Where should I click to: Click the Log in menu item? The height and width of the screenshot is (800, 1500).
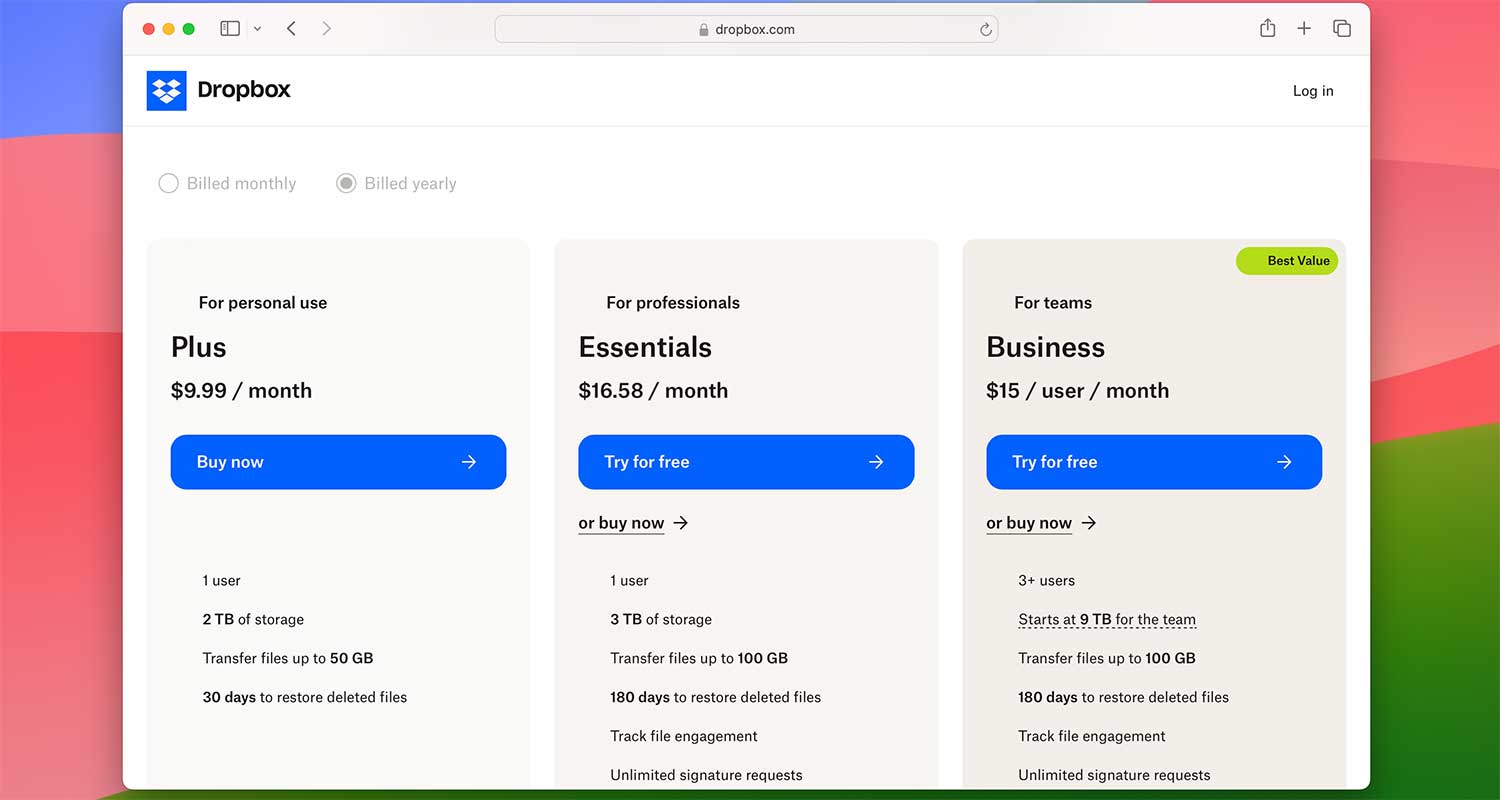[x=1312, y=90]
